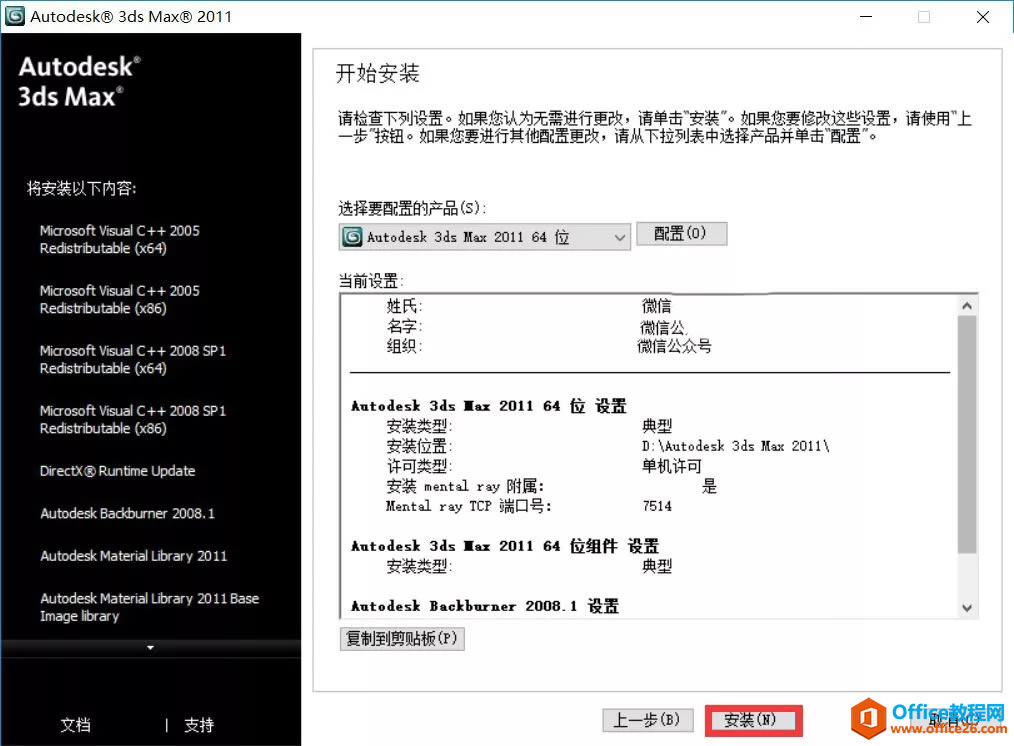Click the 3ds Max icon in the title bar
Image resolution: width=1014 pixels, height=746 pixels.
click(x=15, y=16)
